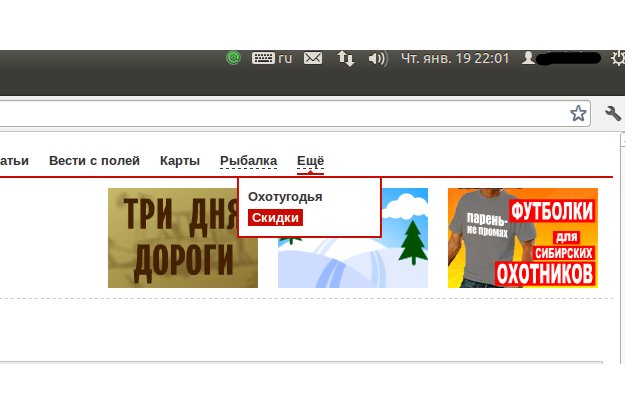Select 'Охотугодья' from the dropdown
Viewport: 640px width, 400px height.
(285, 197)
